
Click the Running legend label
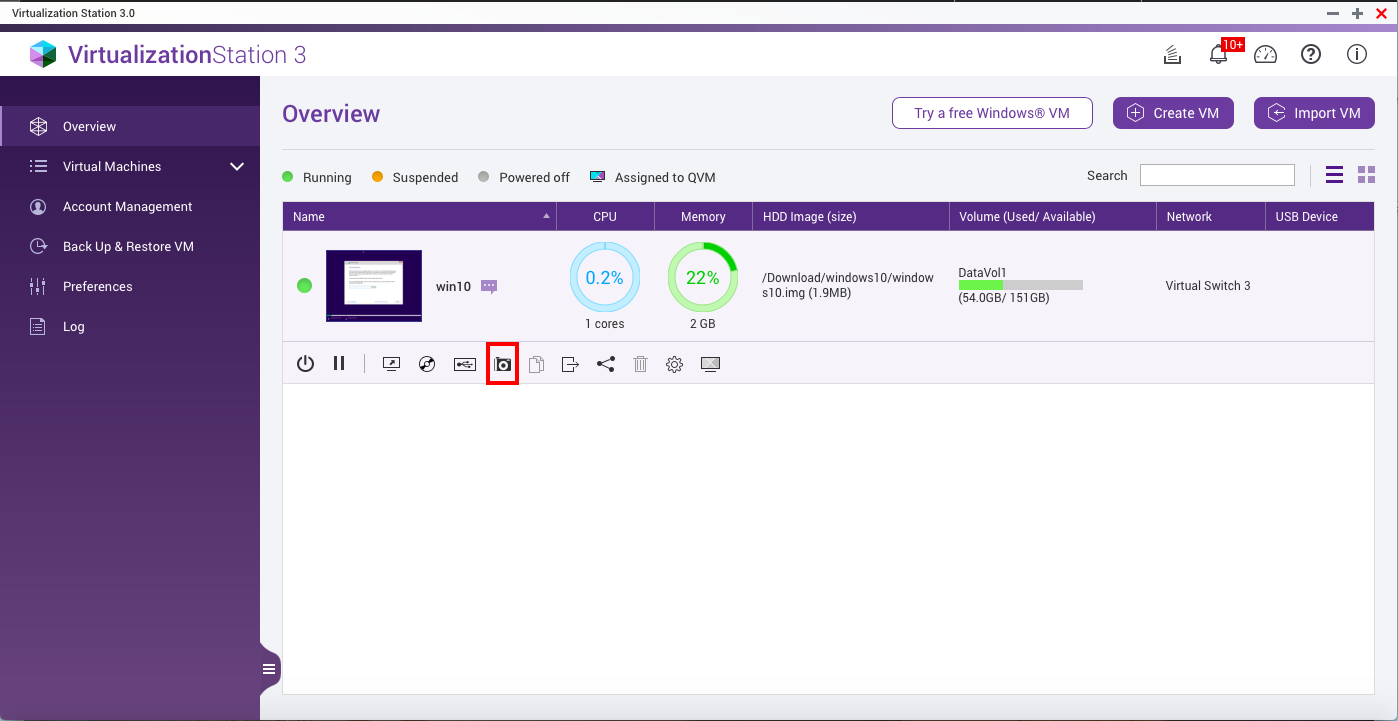click(327, 177)
